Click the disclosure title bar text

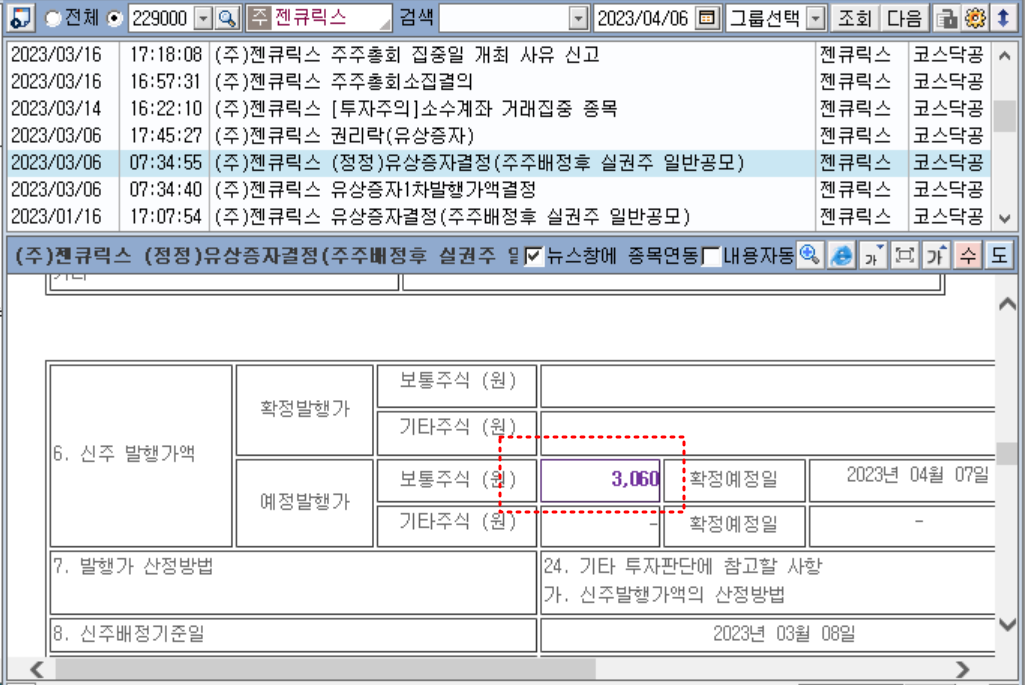(x=266, y=255)
